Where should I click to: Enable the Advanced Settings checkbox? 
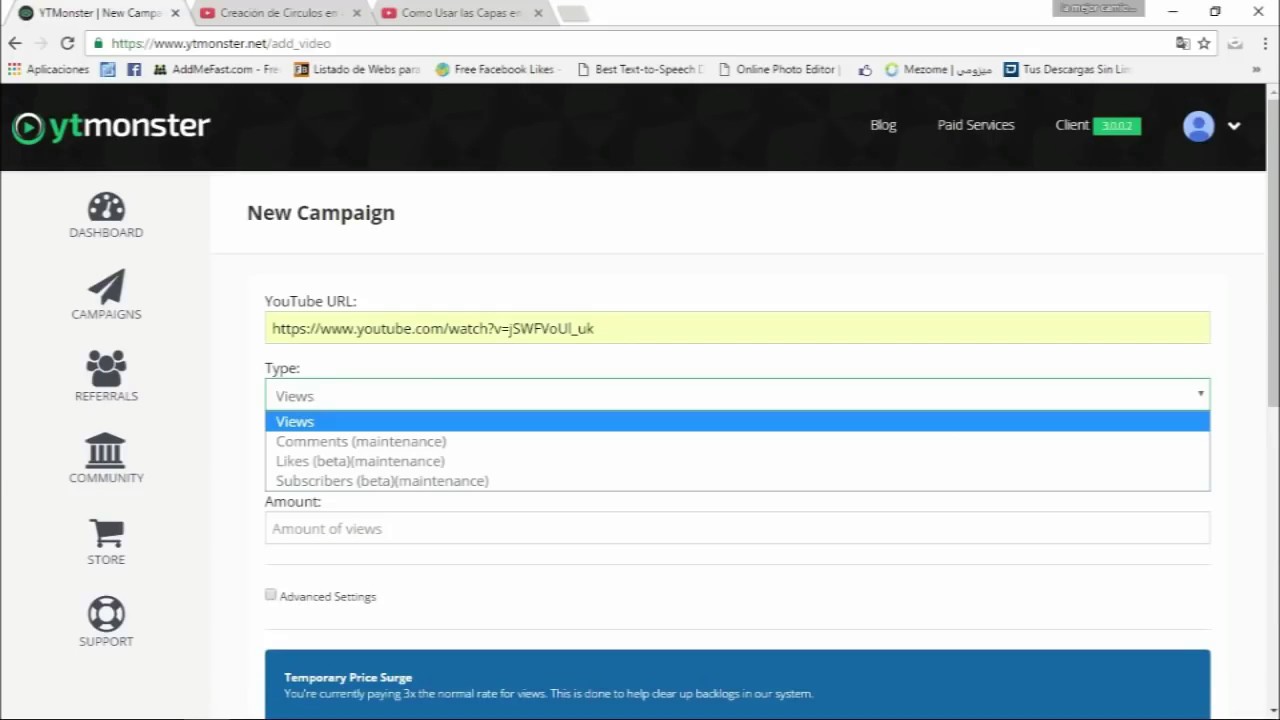pyautogui.click(x=270, y=595)
